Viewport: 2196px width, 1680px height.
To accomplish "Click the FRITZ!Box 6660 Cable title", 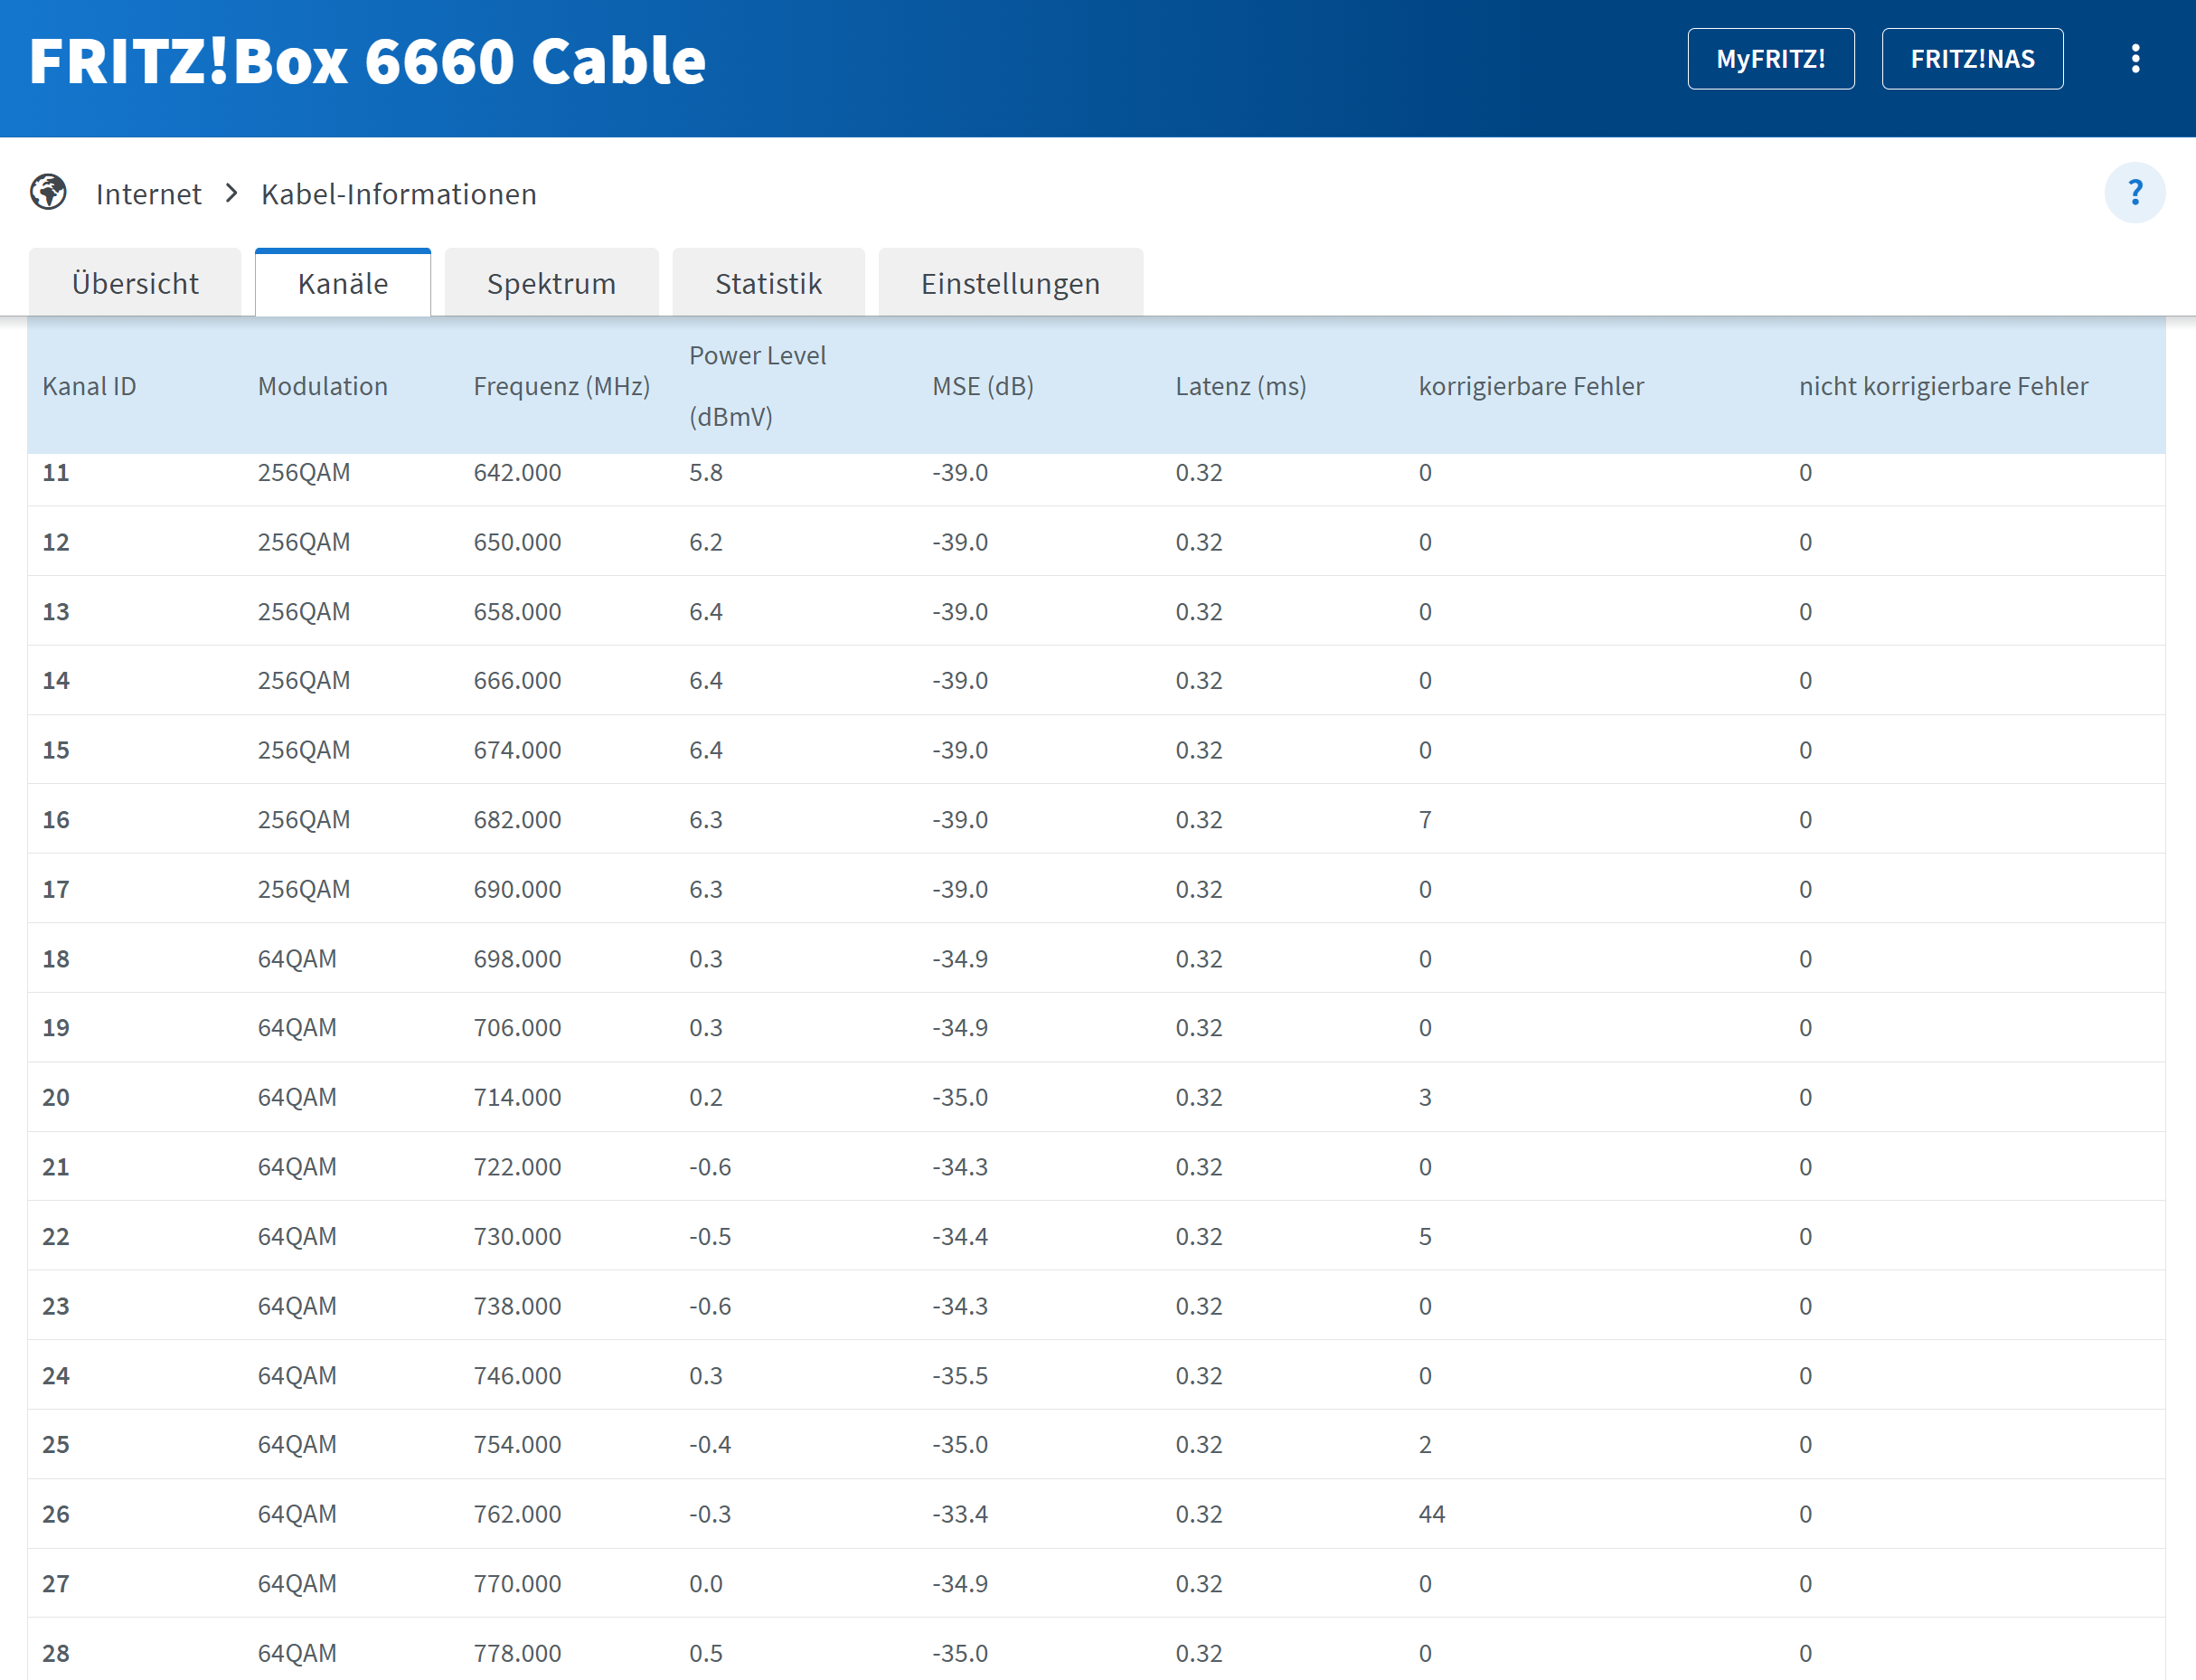I will [367, 61].
